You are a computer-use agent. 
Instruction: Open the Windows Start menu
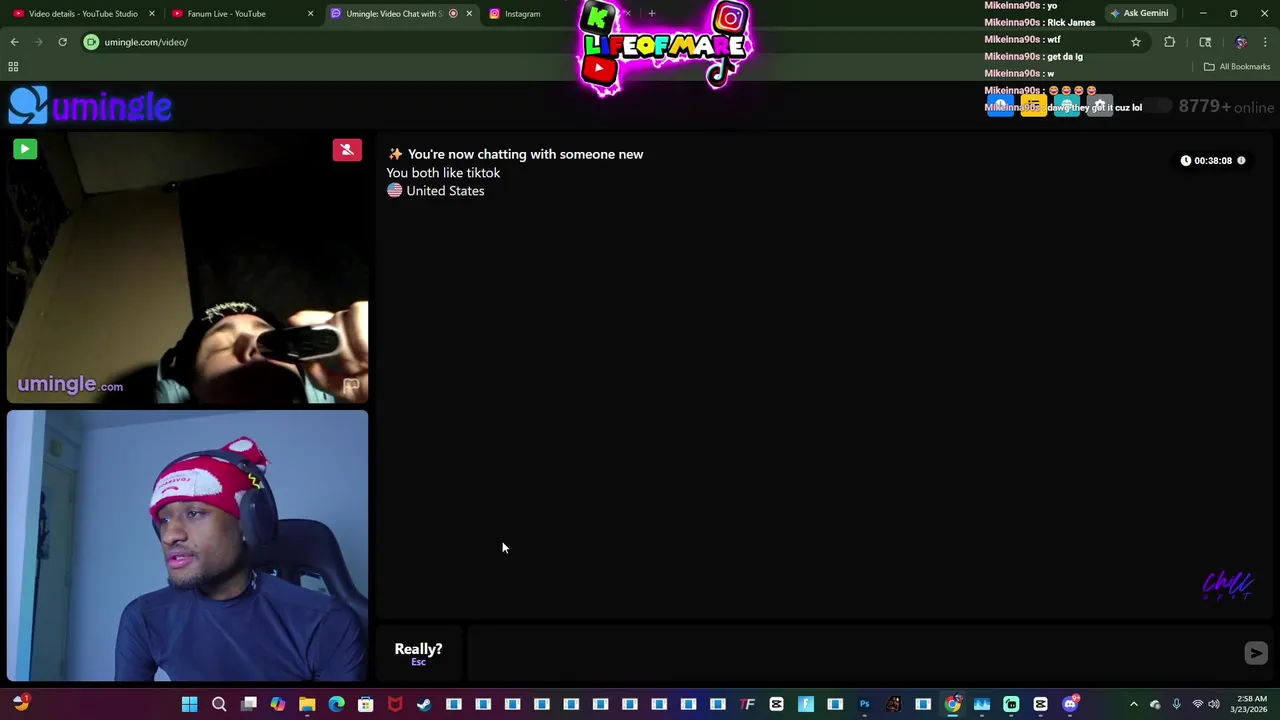pos(189,704)
